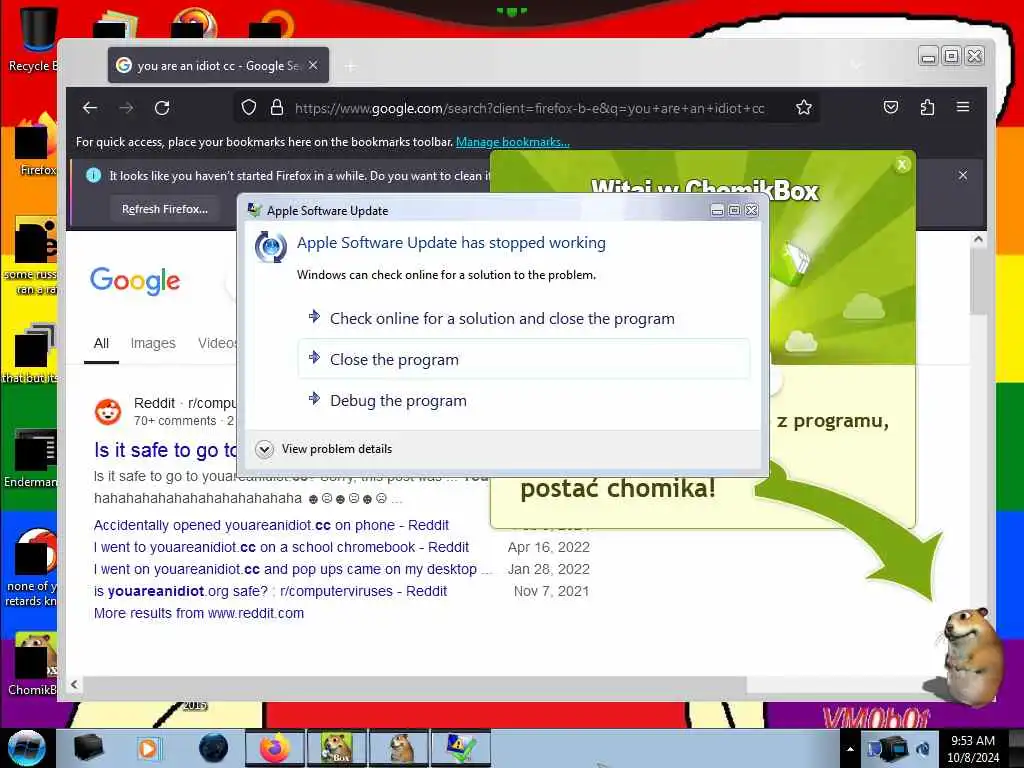Bookmark this page with the star icon

click(804, 107)
